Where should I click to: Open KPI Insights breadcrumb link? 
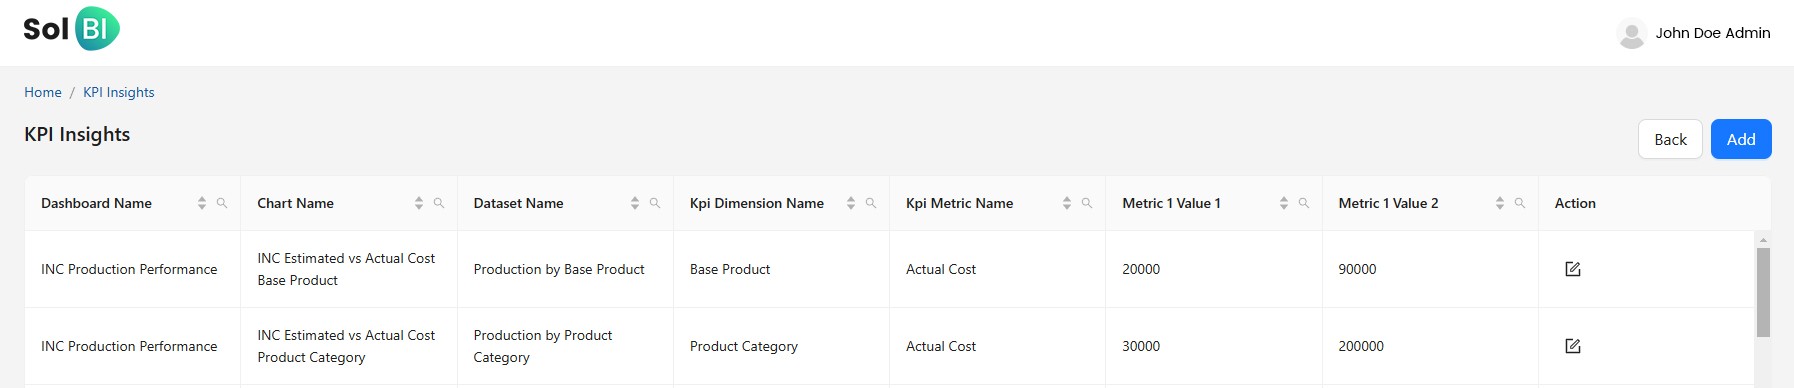119,92
